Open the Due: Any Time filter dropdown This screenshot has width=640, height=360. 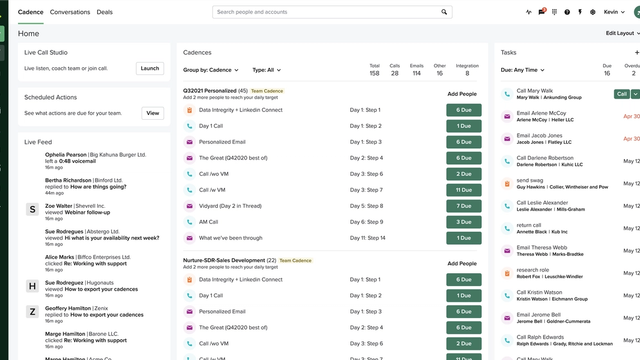click(x=522, y=70)
